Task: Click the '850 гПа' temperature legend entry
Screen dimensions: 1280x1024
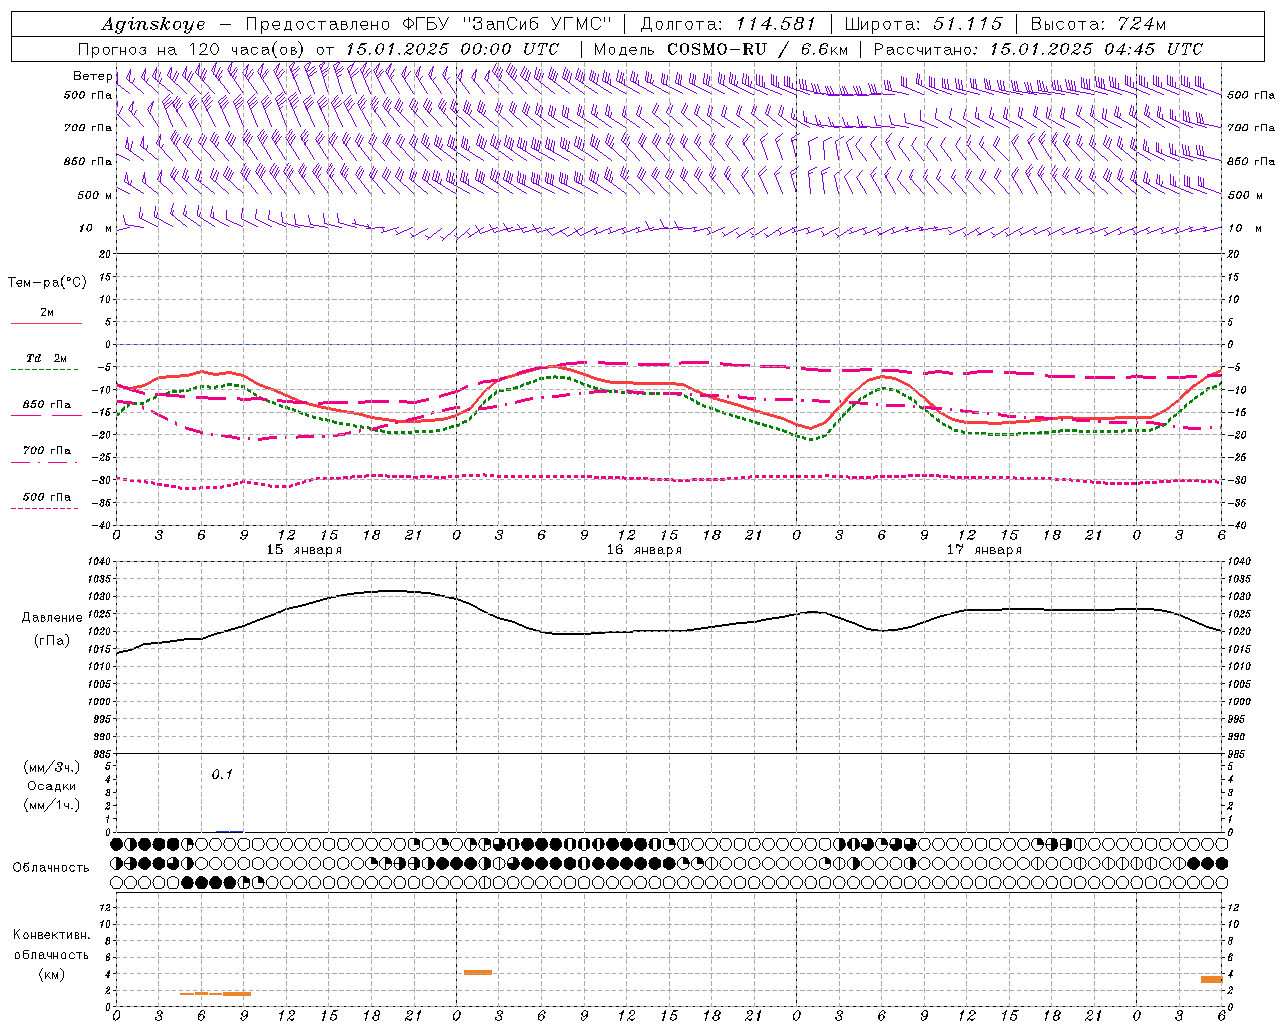Action: pos(47,405)
